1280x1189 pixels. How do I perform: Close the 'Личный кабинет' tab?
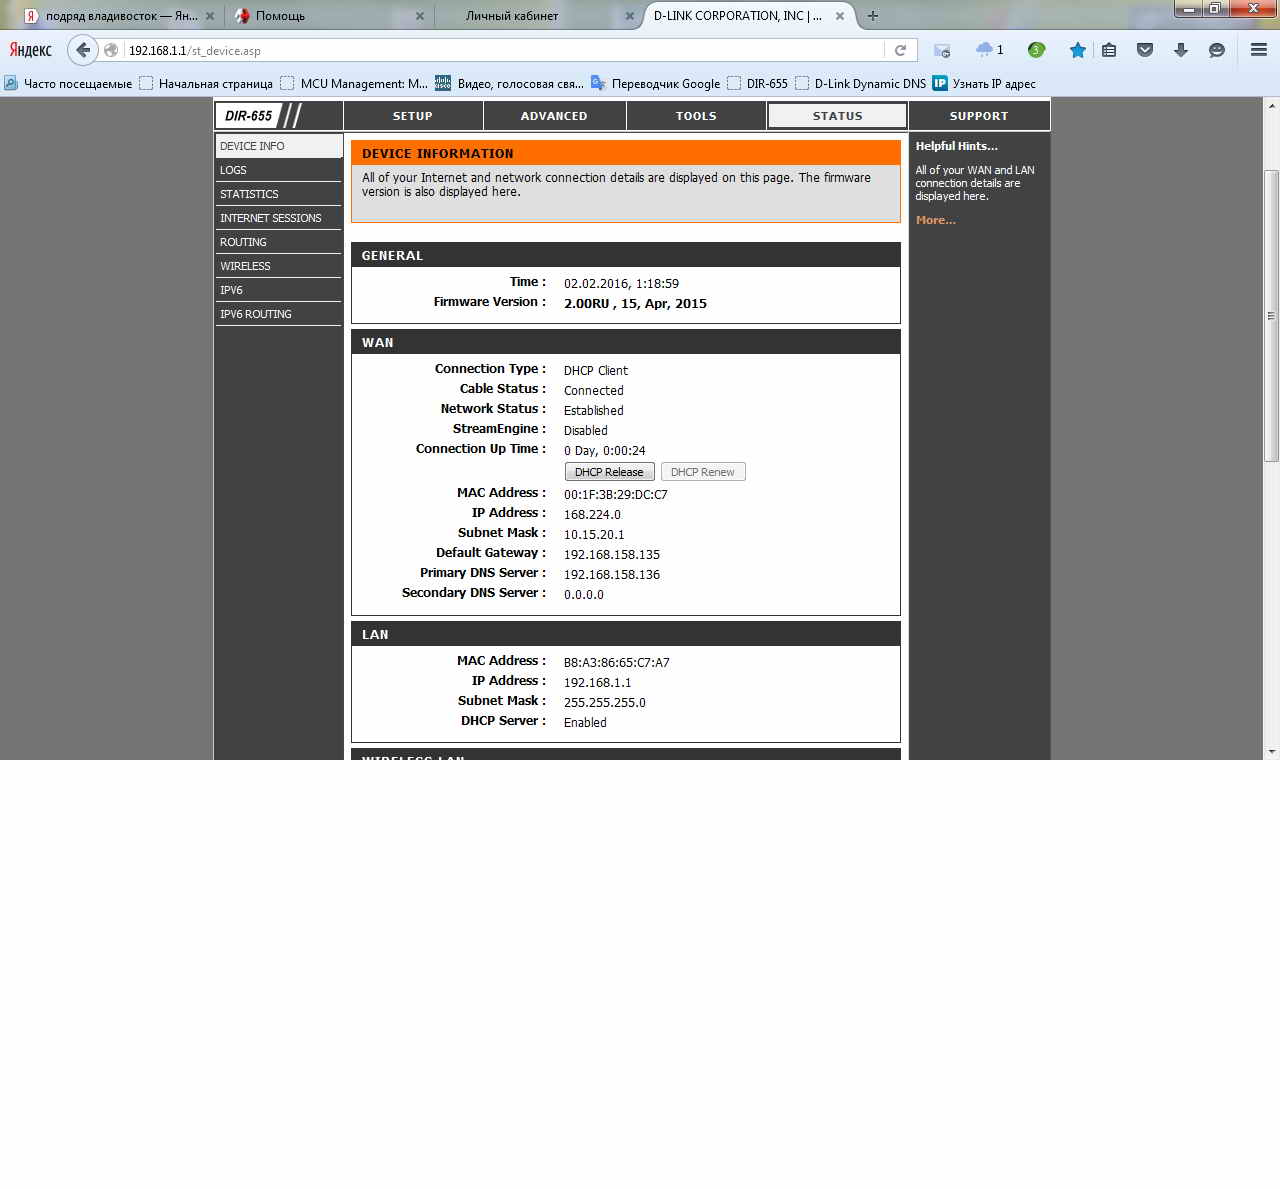click(x=629, y=16)
